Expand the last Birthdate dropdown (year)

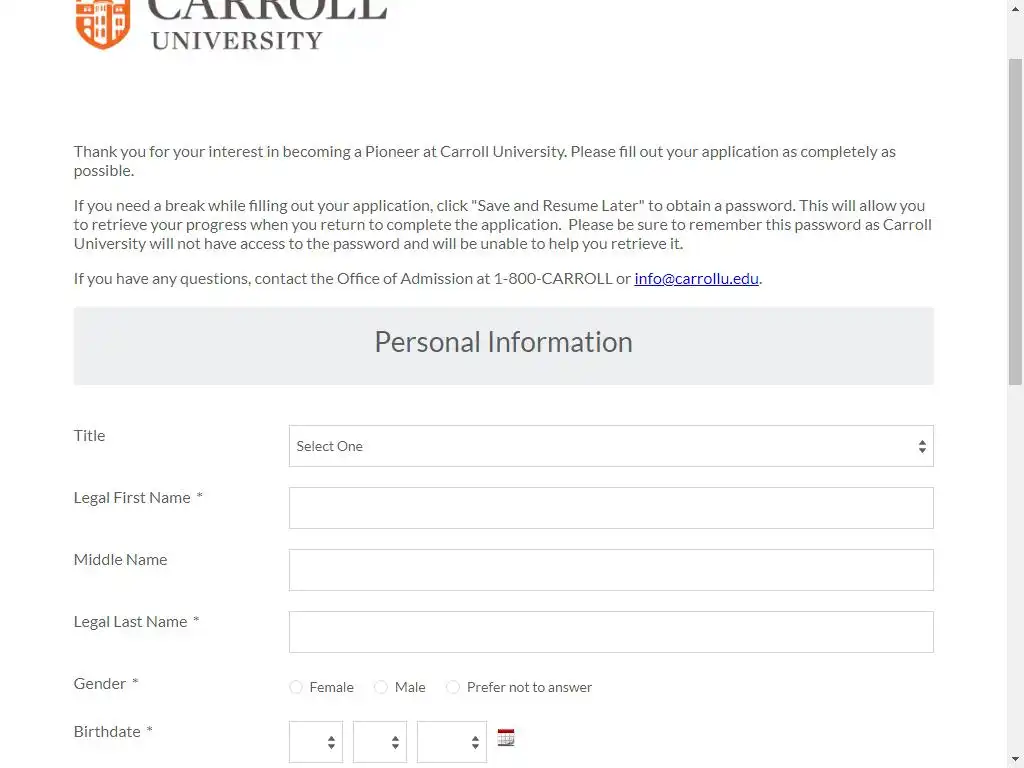452,742
